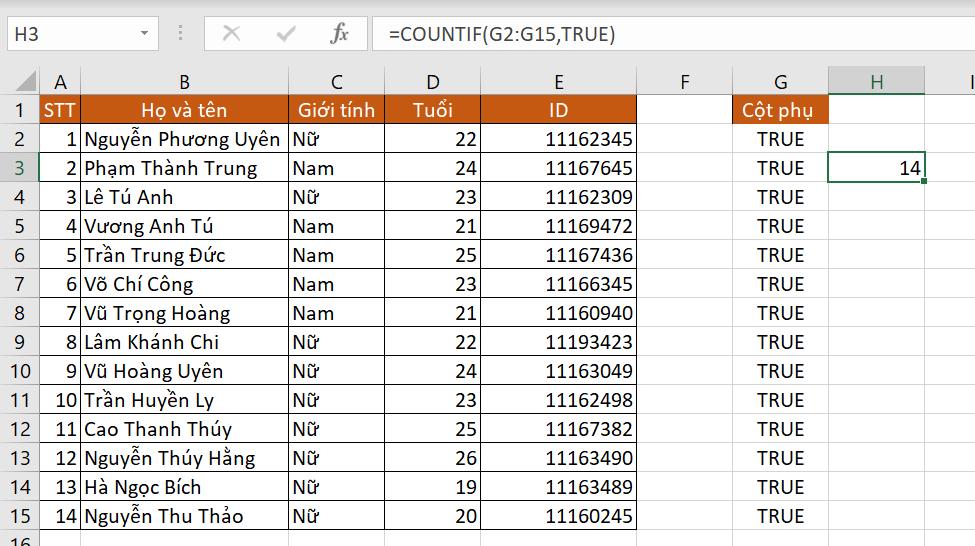
Task: Click the name 'Cao Thanh Thúy'
Action: click(158, 429)
